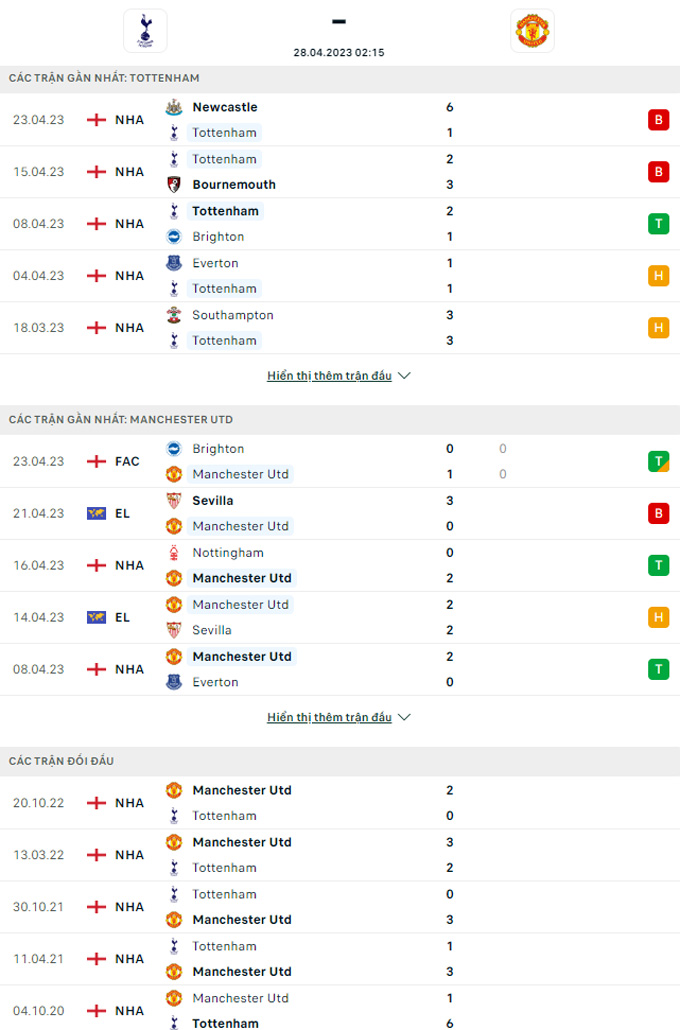The width and height of the screenshot is (680, 1030).
Task: Click the match date 28.04.2023 02:15
Action: [x=339, y=53]
